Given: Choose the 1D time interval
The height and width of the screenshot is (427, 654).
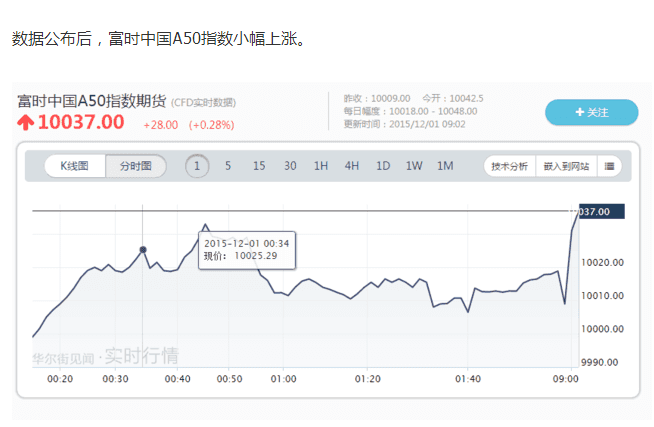Looking at the screenshot, I should [383, 166].
